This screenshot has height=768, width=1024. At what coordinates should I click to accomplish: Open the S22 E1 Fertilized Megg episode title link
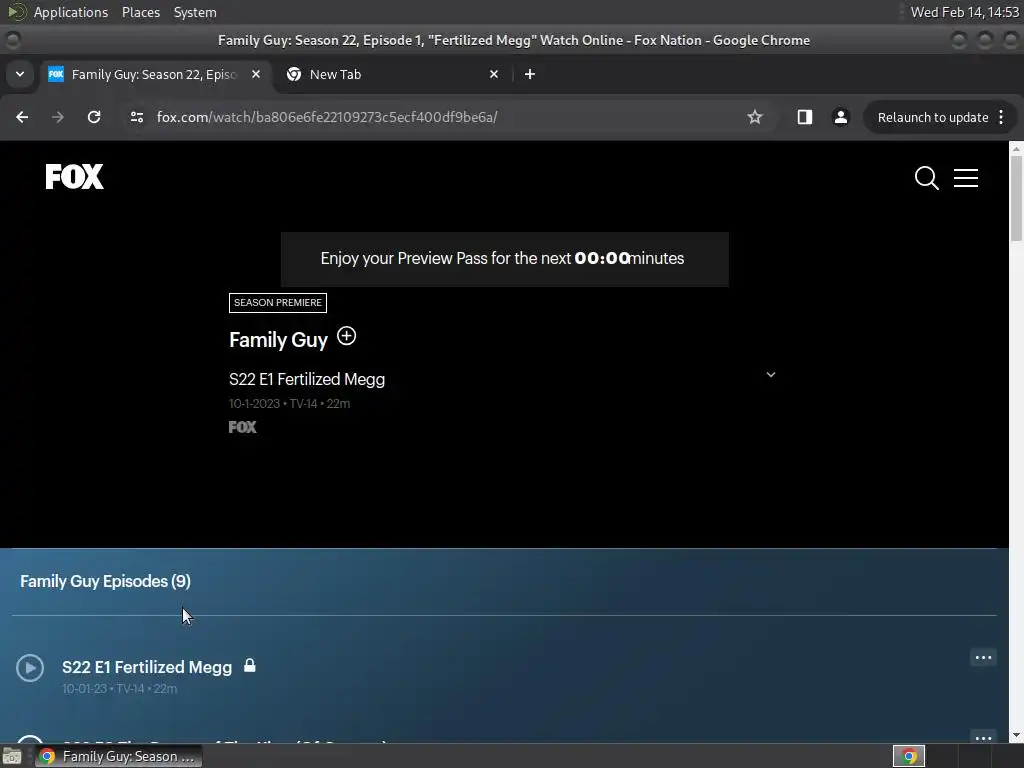pyautogui.click(x=147, y=667)
